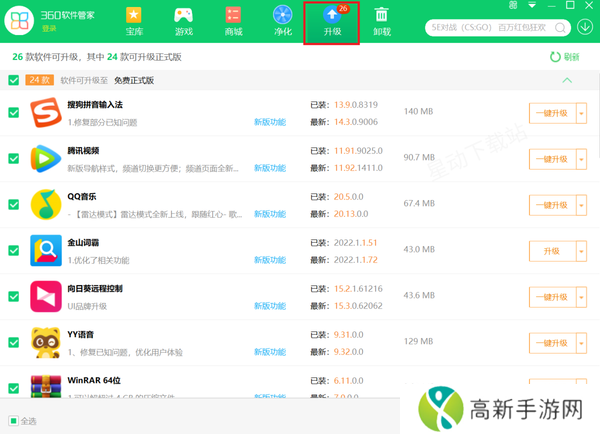Screen dimensions: 600x434
Task: Click the 登录 login link
Action: (x=49, y=29)
